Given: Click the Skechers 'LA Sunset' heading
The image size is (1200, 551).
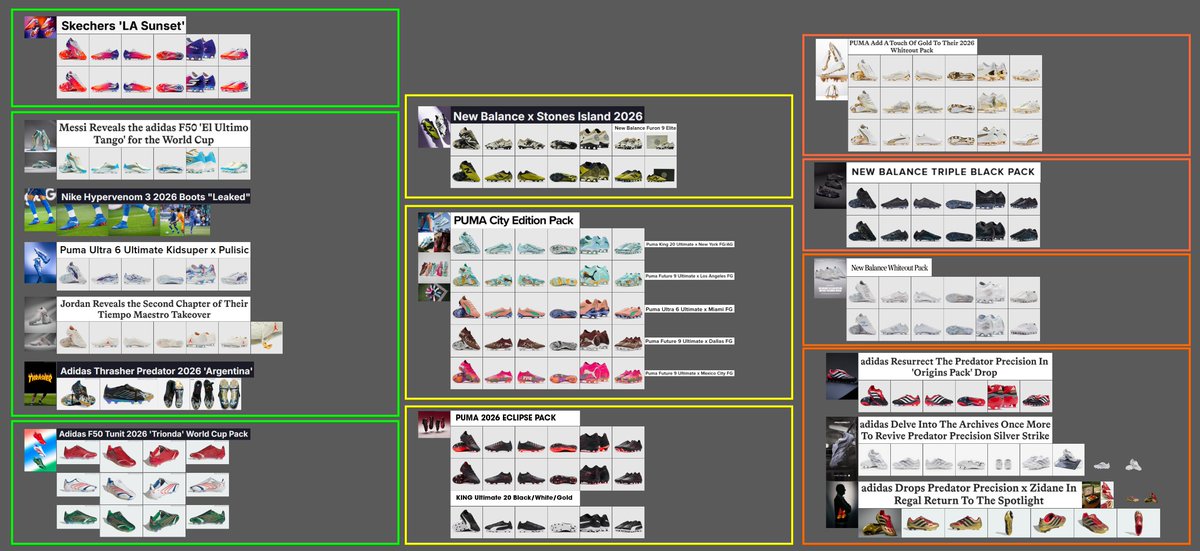Looking at the screenshot, I should pyautogui.click(x=123, y=25).
